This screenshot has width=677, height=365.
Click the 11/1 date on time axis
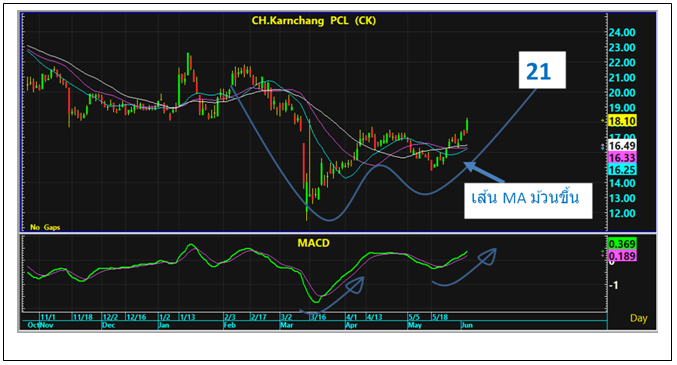click(x=47, y=317)
